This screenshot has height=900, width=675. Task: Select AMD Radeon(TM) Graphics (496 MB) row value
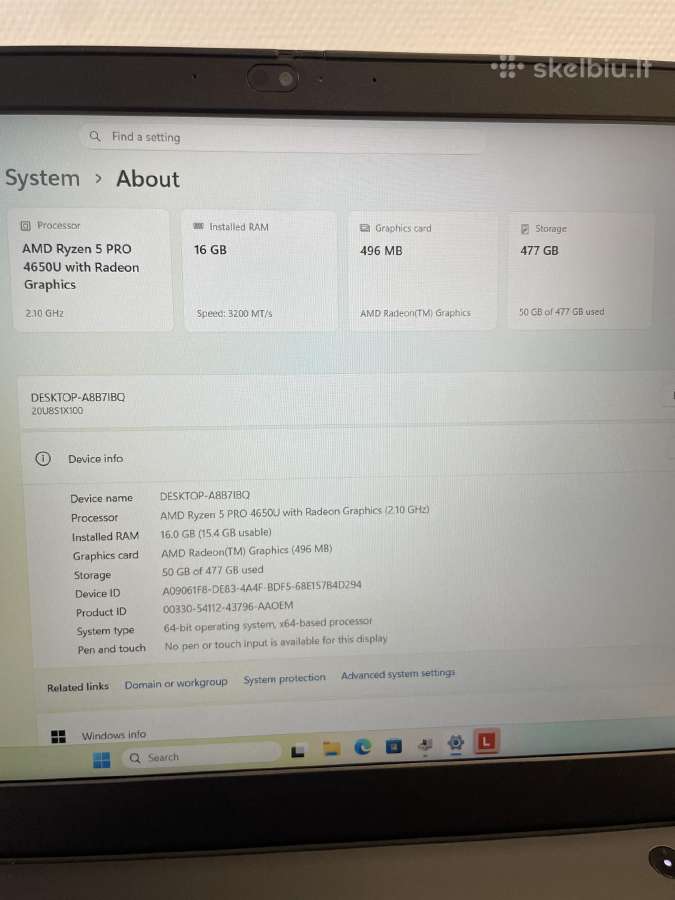pos(246,551)
